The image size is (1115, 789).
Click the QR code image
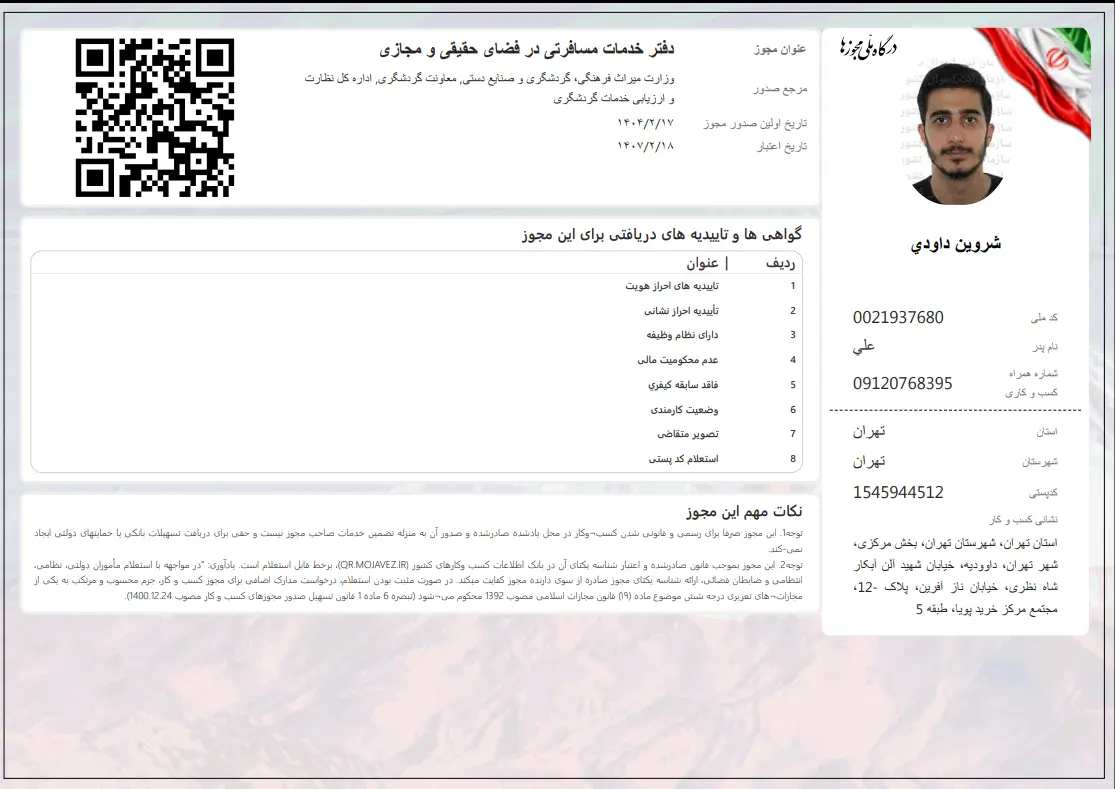click(155, 117)
